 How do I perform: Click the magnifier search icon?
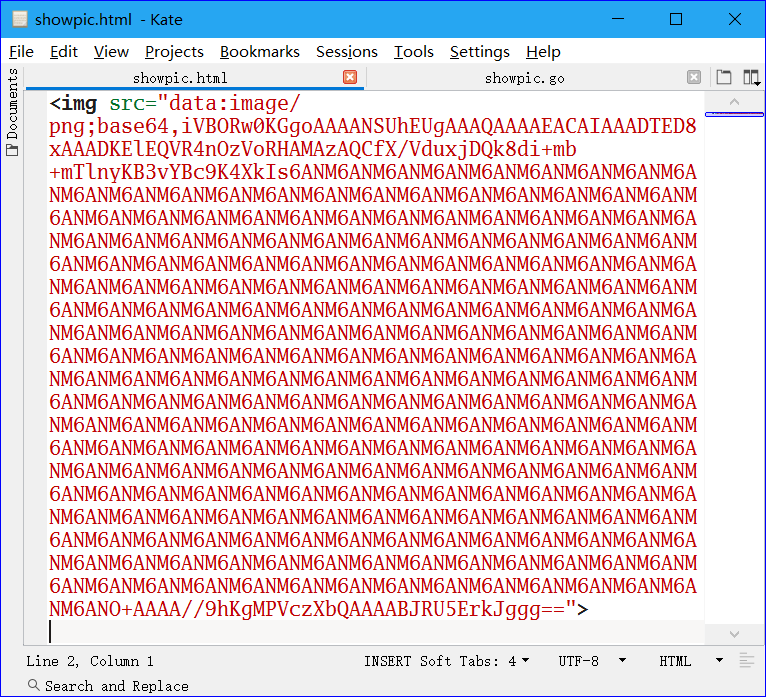point(33,685)
